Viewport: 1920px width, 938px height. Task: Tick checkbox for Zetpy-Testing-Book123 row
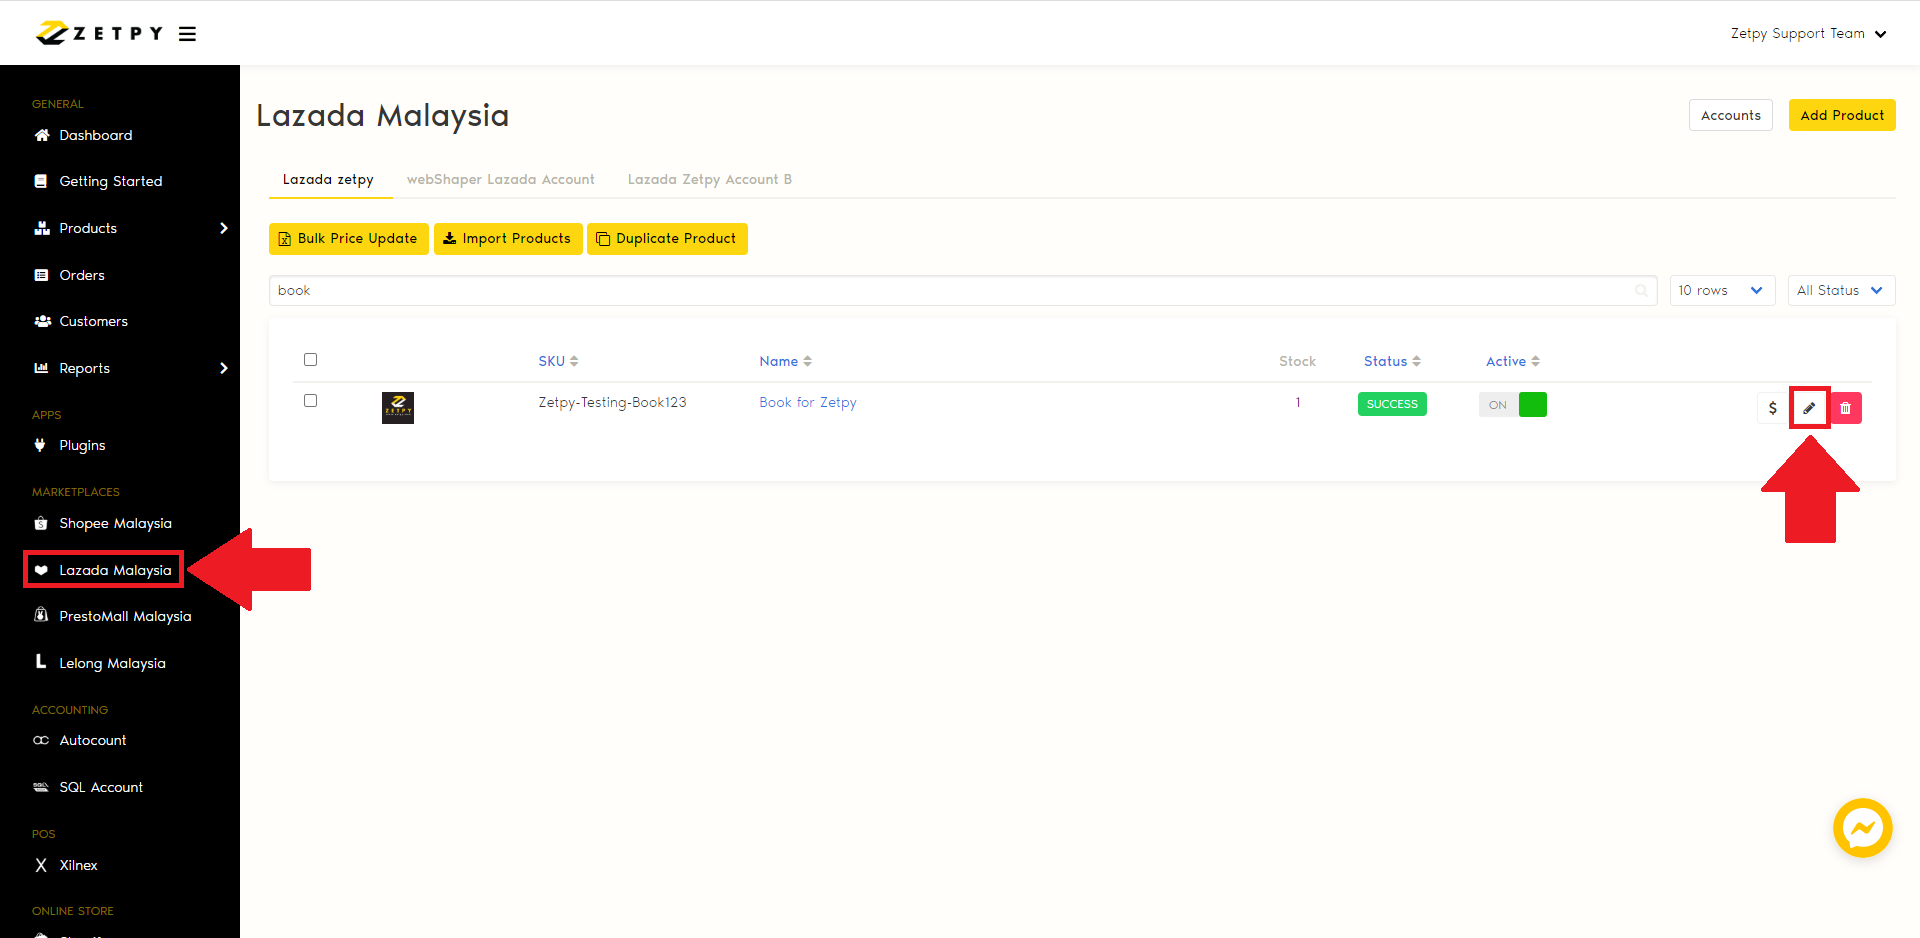point(310,401)
